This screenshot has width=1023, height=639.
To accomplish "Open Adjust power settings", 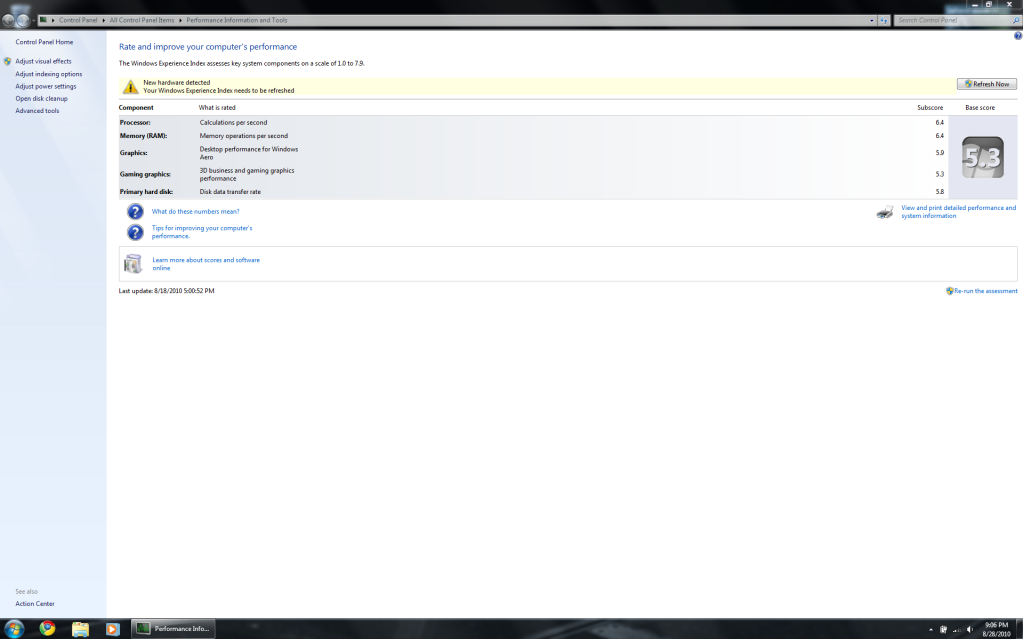I will [x=46, y=86].
